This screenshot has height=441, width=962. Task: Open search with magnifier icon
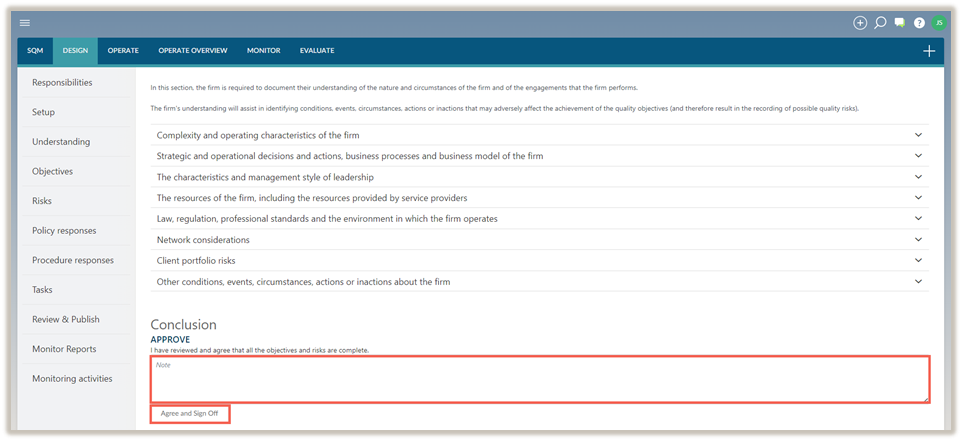pos(880,23)
